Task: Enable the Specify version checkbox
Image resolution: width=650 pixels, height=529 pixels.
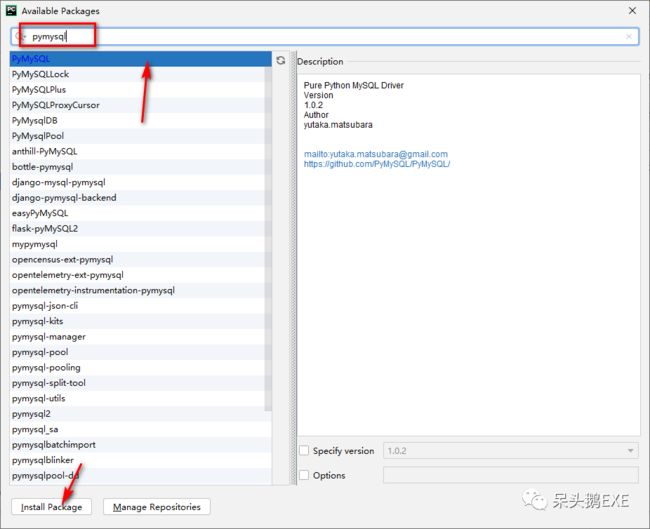Action: click(304, 450)
